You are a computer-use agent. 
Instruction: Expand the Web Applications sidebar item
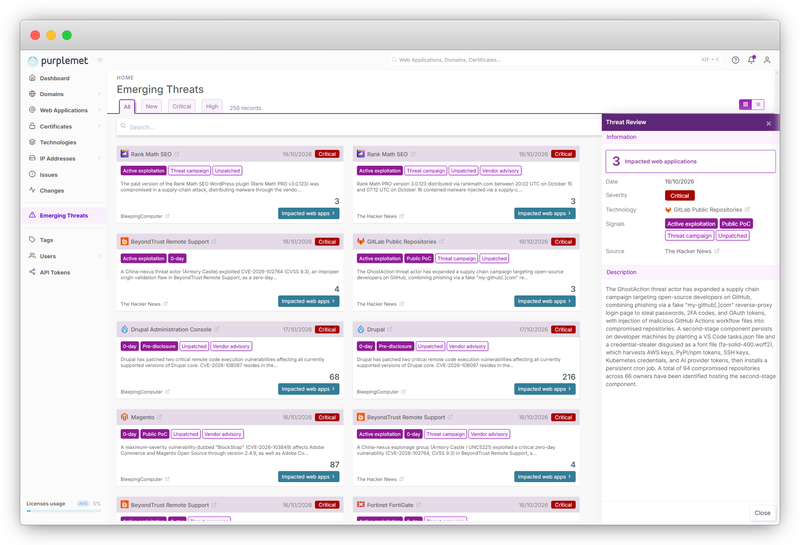[x=99, y=110]
